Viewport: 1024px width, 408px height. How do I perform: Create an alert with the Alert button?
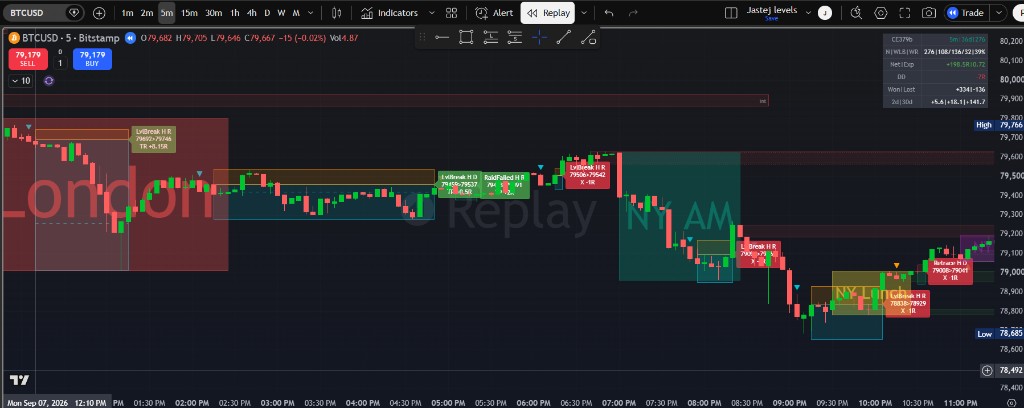click(494, 12)
